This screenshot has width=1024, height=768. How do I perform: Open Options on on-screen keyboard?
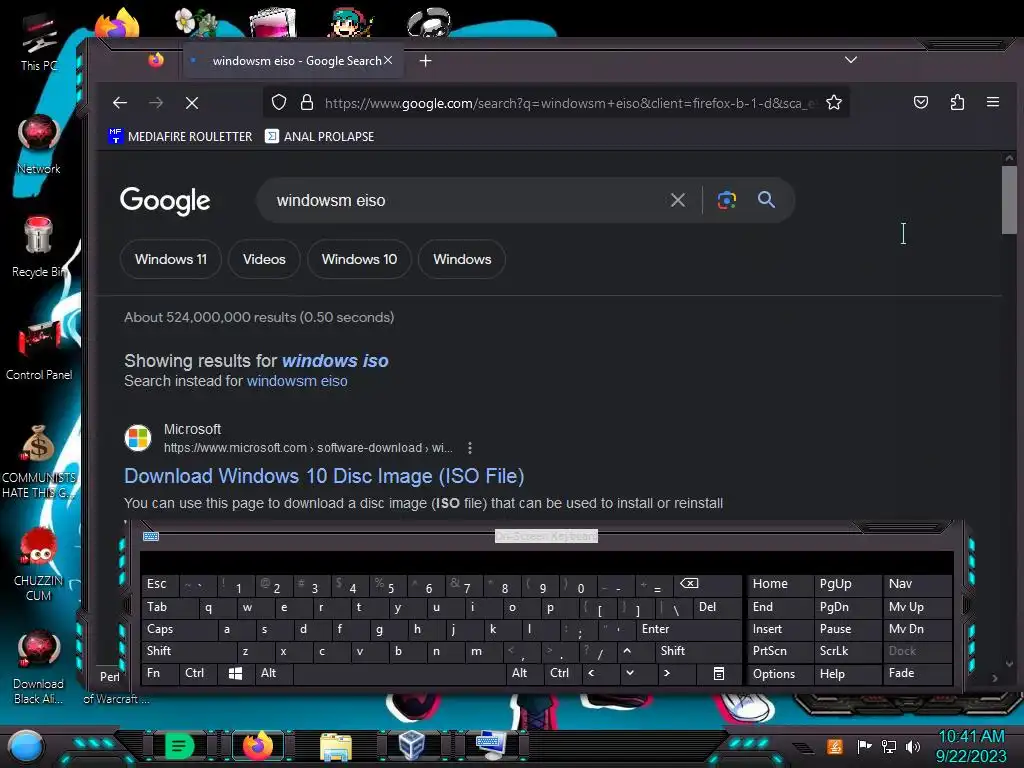click(780, 674)
